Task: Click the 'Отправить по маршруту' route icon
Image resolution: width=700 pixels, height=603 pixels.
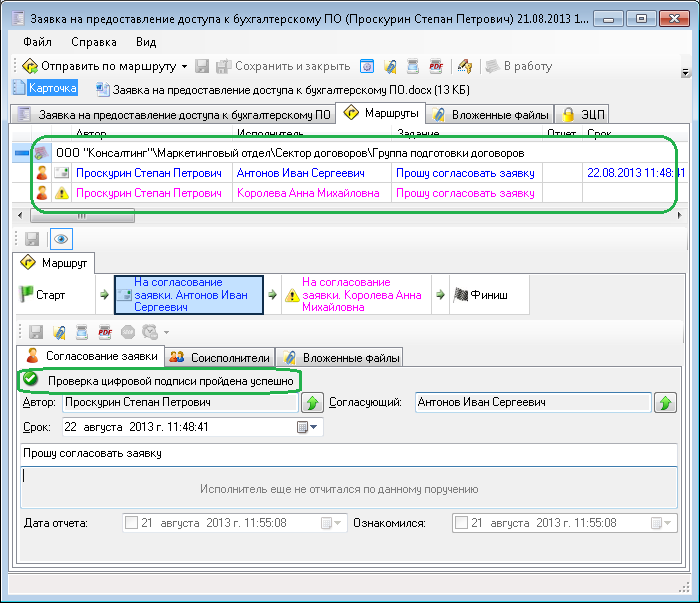Action: pyautogui.click(x=29, y=66)
